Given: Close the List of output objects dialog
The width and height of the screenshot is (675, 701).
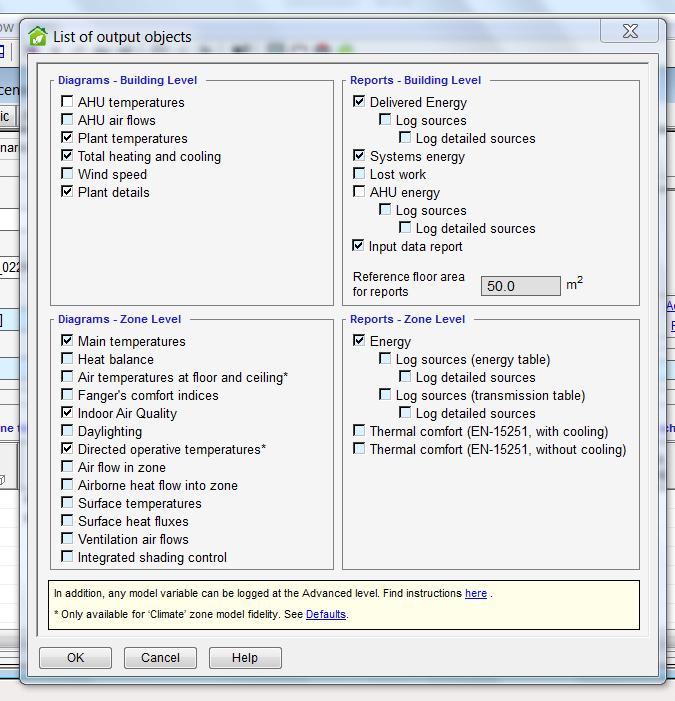Looking at the screenshot, I should coord(630,31).
